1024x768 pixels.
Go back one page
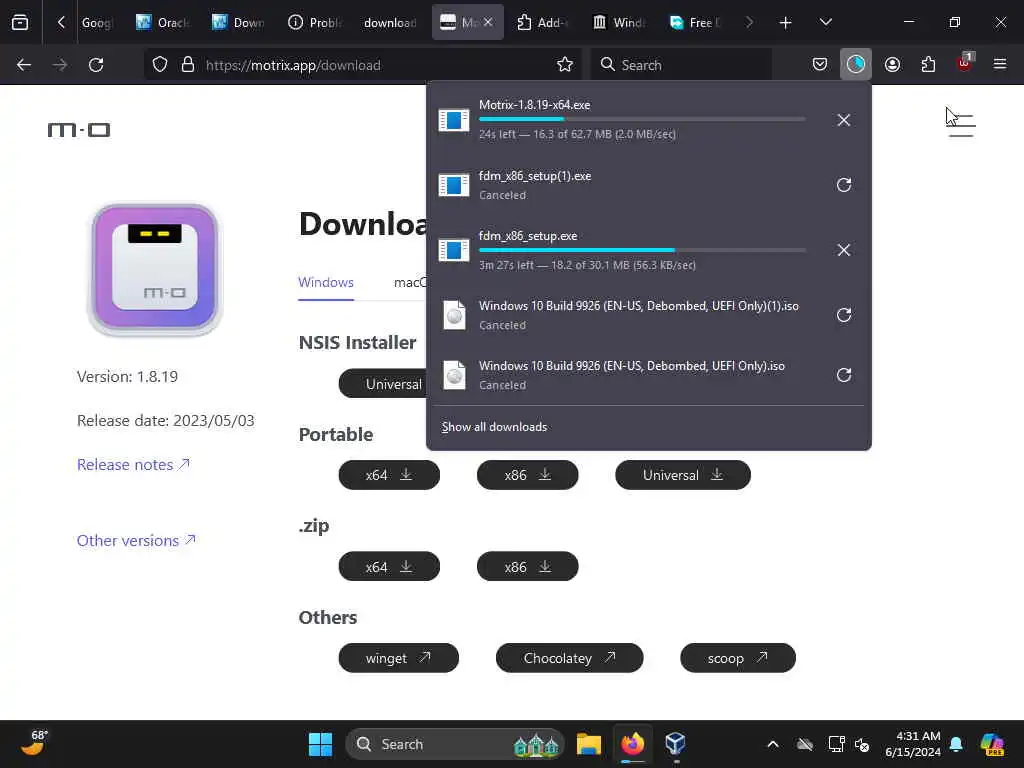(24, 65)
